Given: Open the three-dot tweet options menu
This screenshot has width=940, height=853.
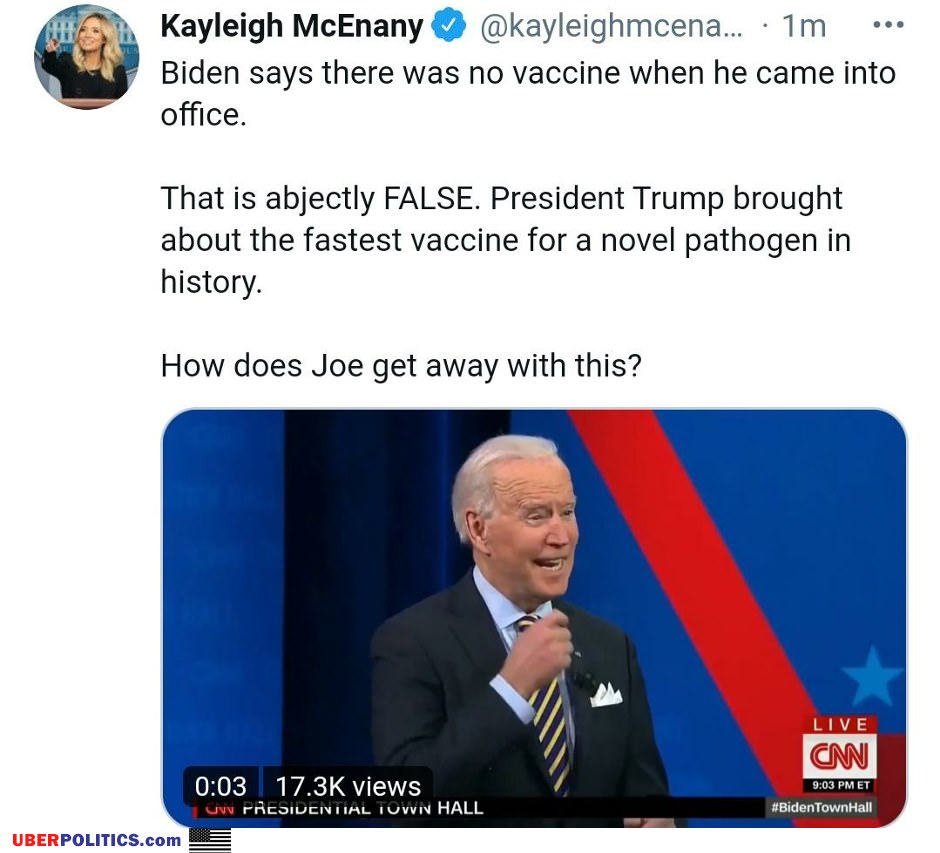Looking at the screenshot, I should (x=888, y=25).
